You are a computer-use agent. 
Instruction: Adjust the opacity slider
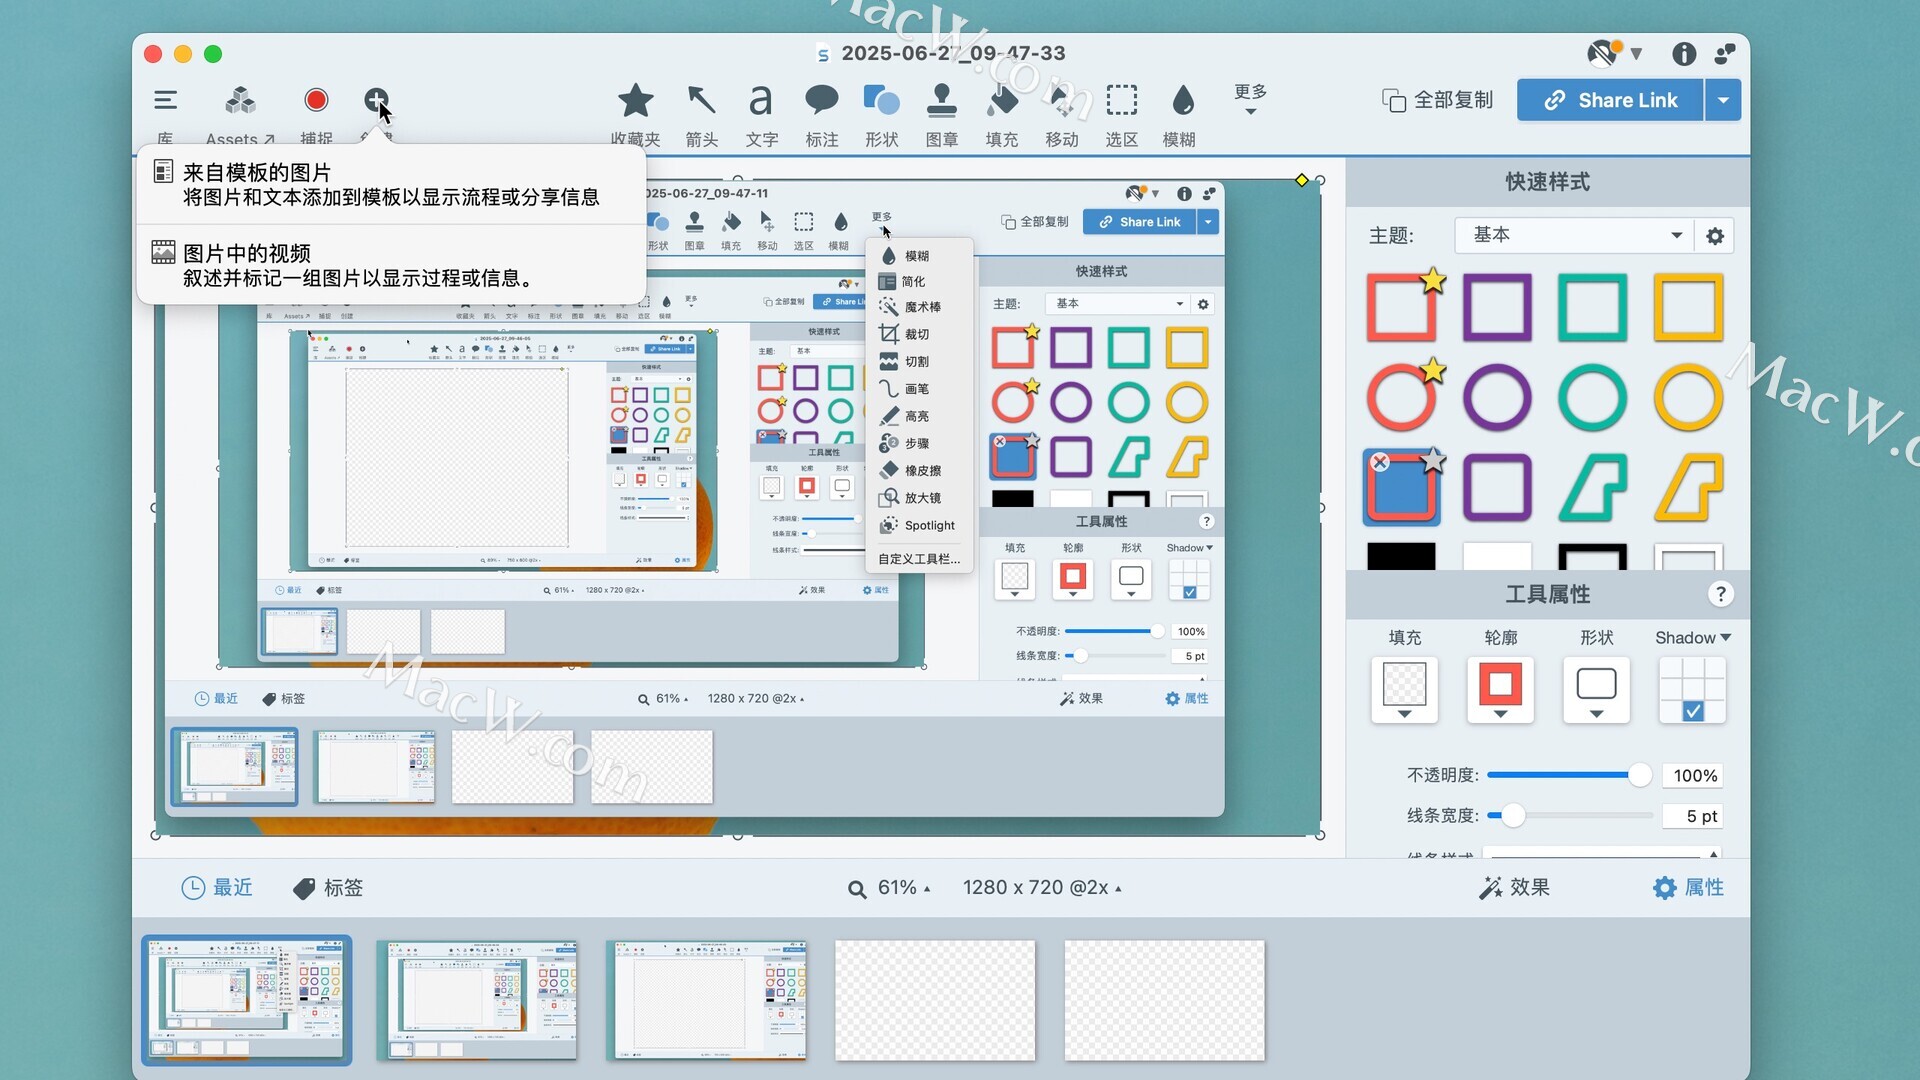coord(1568,775)
